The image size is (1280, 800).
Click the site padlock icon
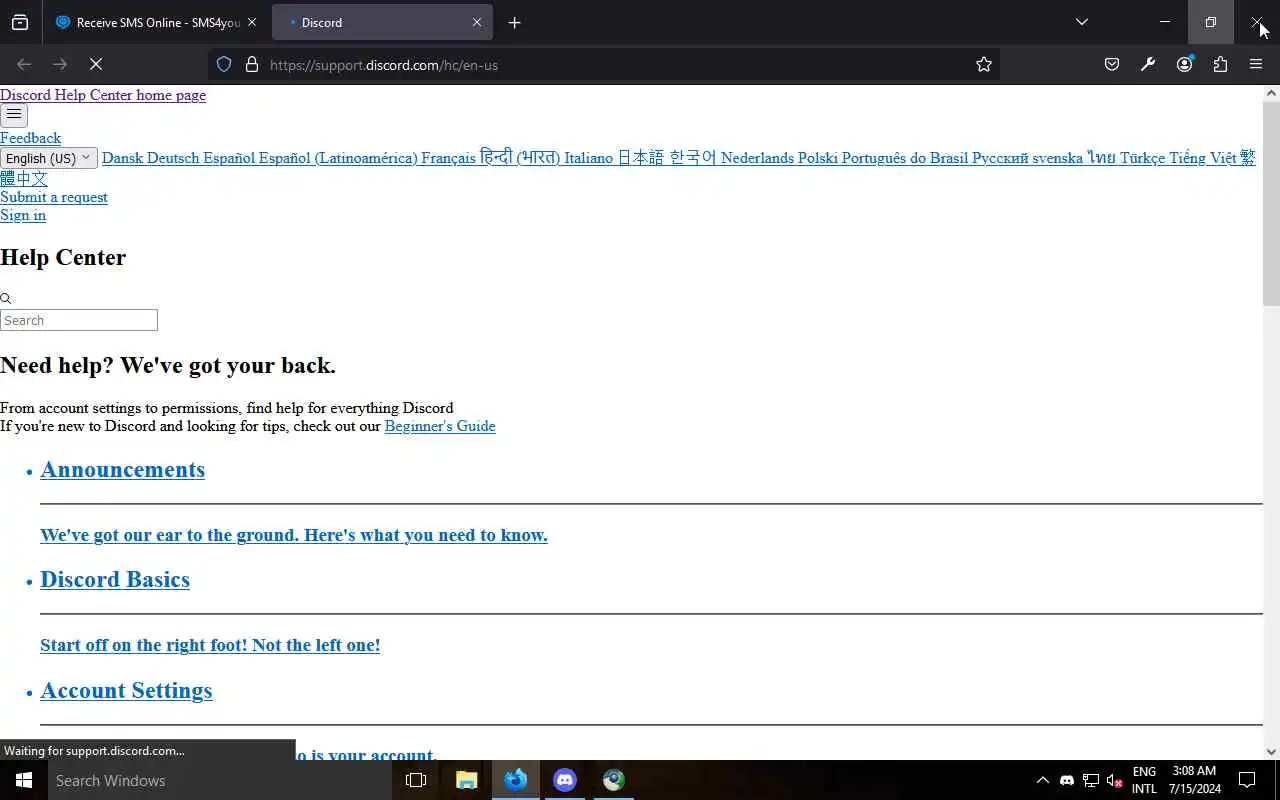[x=252, y=64]
